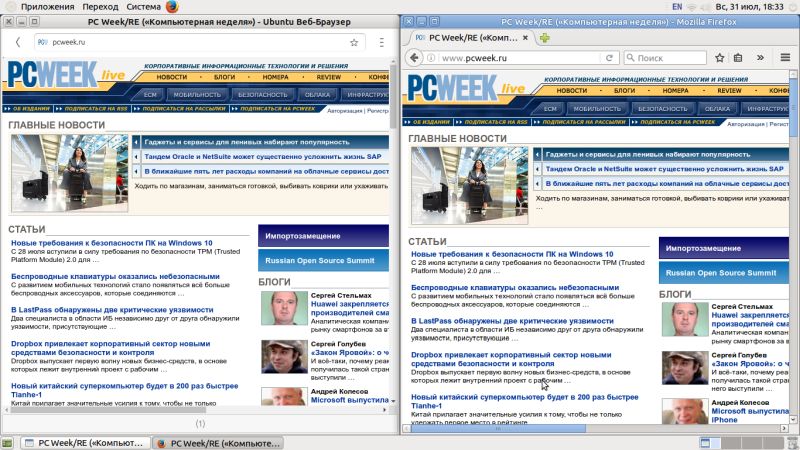This screenshot has height=450, width=800.
Task: Open LastPass vulnerabilities article in Ubuntu browser
Action: (x=112, y=310)
